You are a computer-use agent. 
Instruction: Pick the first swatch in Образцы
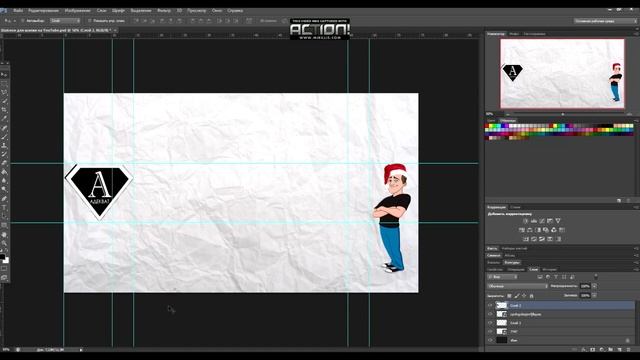[487, 126]
